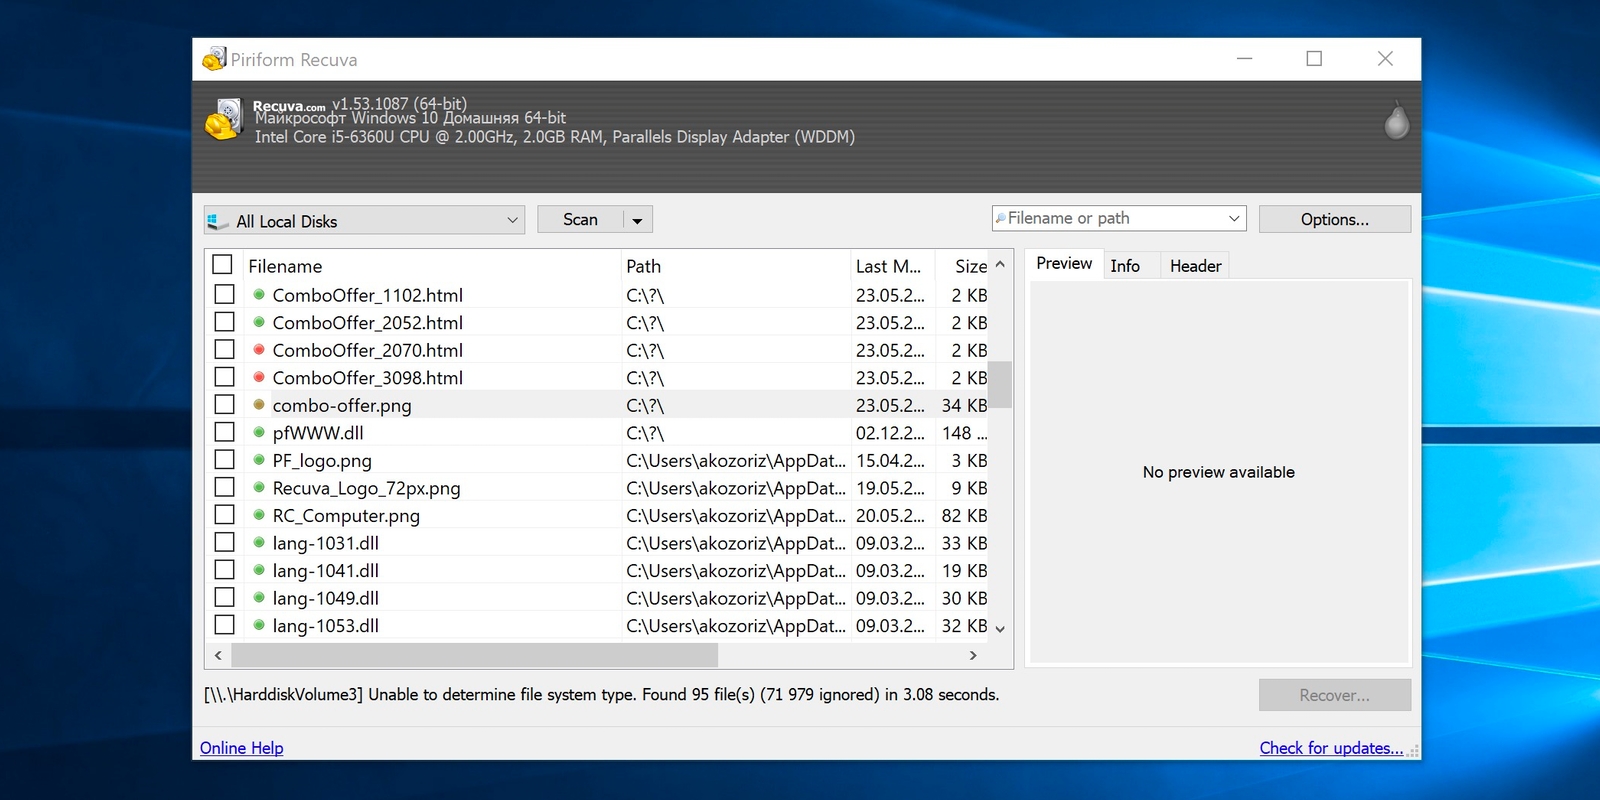
Task: Click the green status dot of ComboOffer_2052.html
Action: coord(259,322)
